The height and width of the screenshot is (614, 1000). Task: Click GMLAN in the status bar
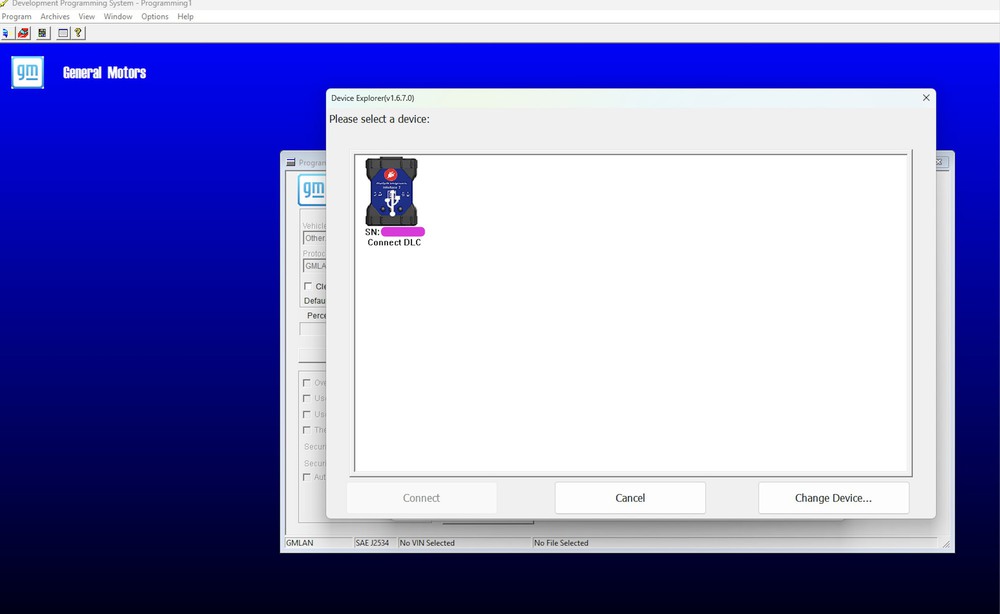point(300,543)
